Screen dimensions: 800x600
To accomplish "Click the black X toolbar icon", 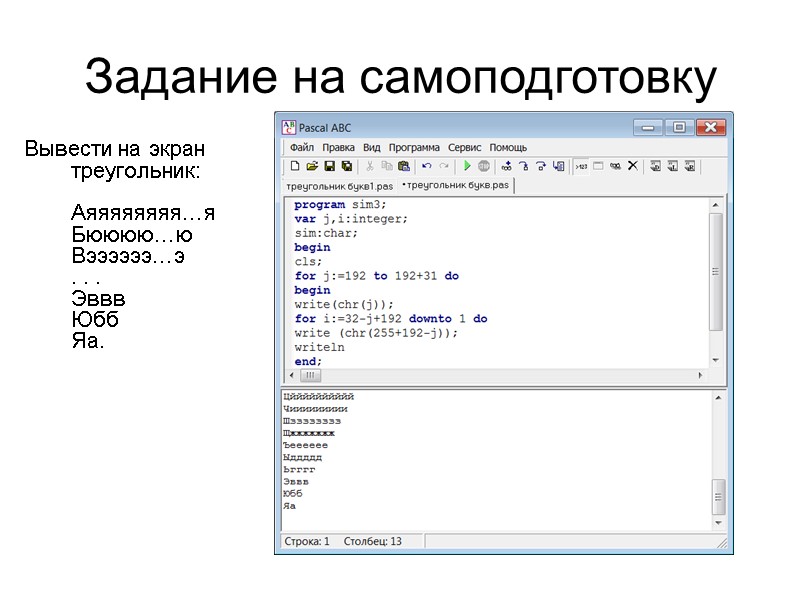I will [x=633, y=165].
